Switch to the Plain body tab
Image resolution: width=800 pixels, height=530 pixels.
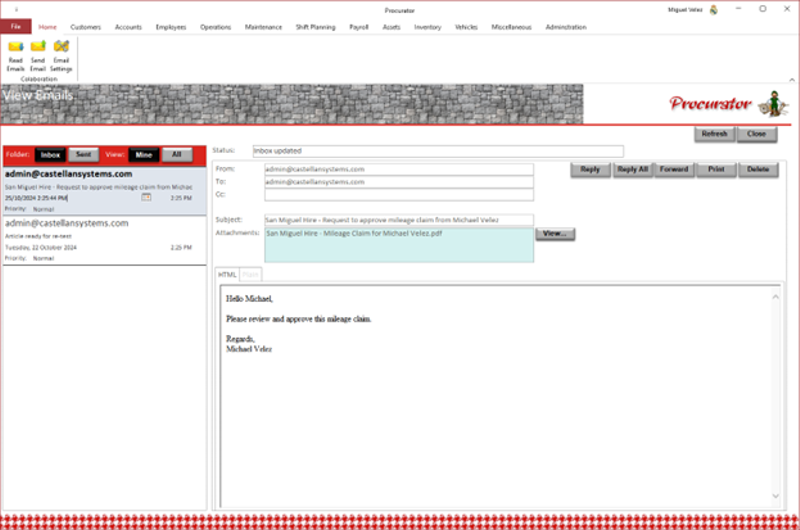[250, 274]
